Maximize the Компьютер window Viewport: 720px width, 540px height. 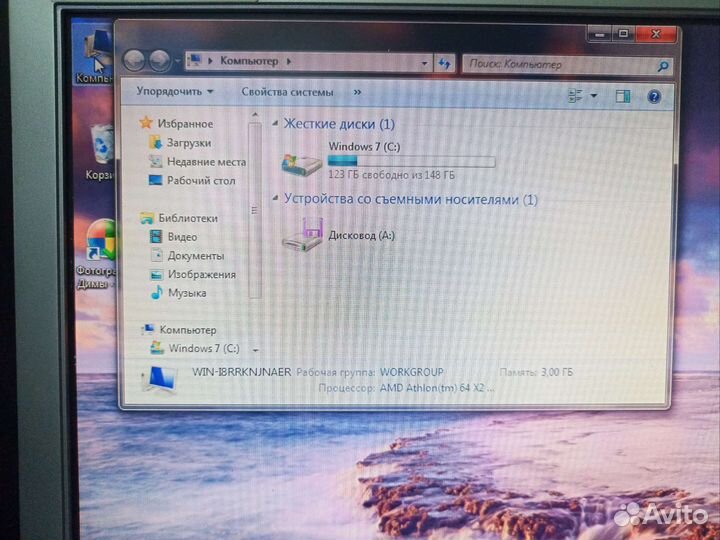623,34
